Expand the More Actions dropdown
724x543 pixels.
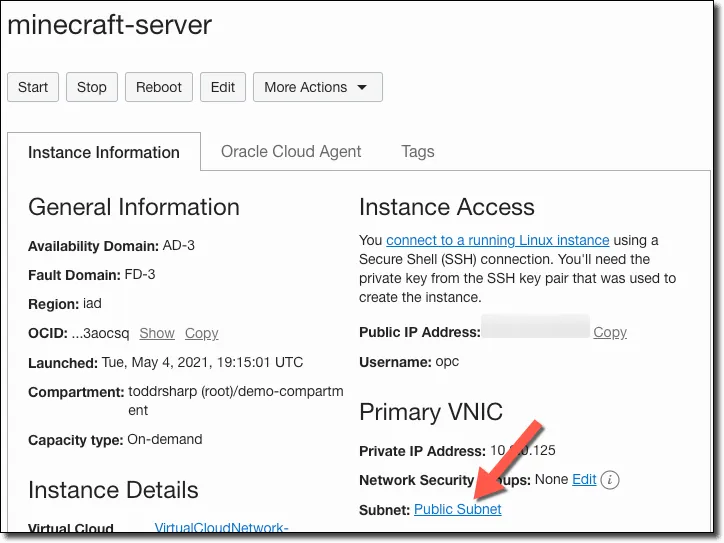click(x=318, y=87)
